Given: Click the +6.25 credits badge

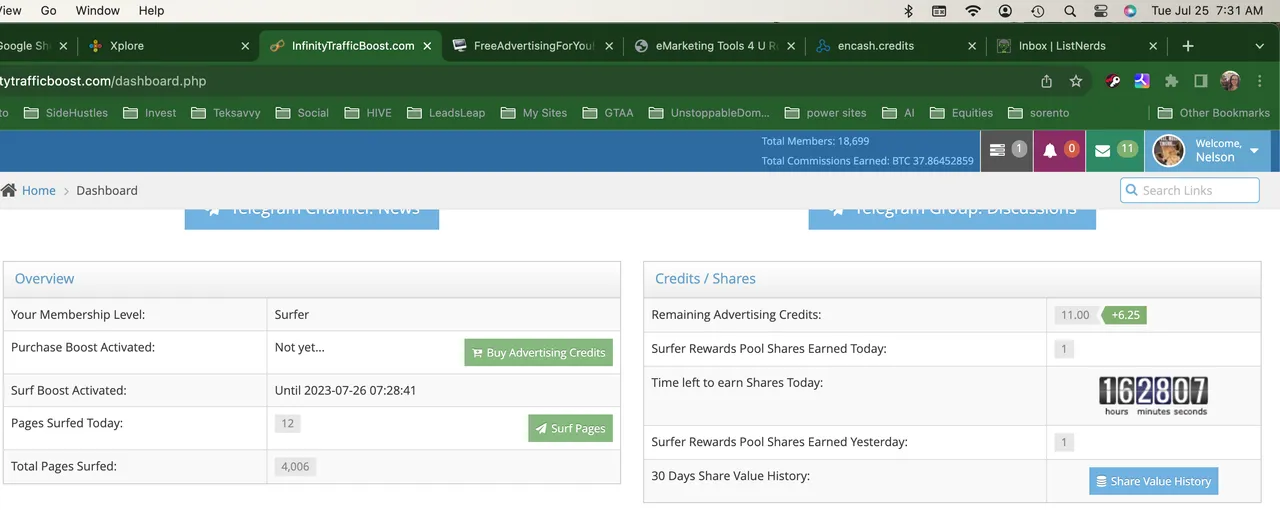Looking at the screenshot, I should point(1125,315).
